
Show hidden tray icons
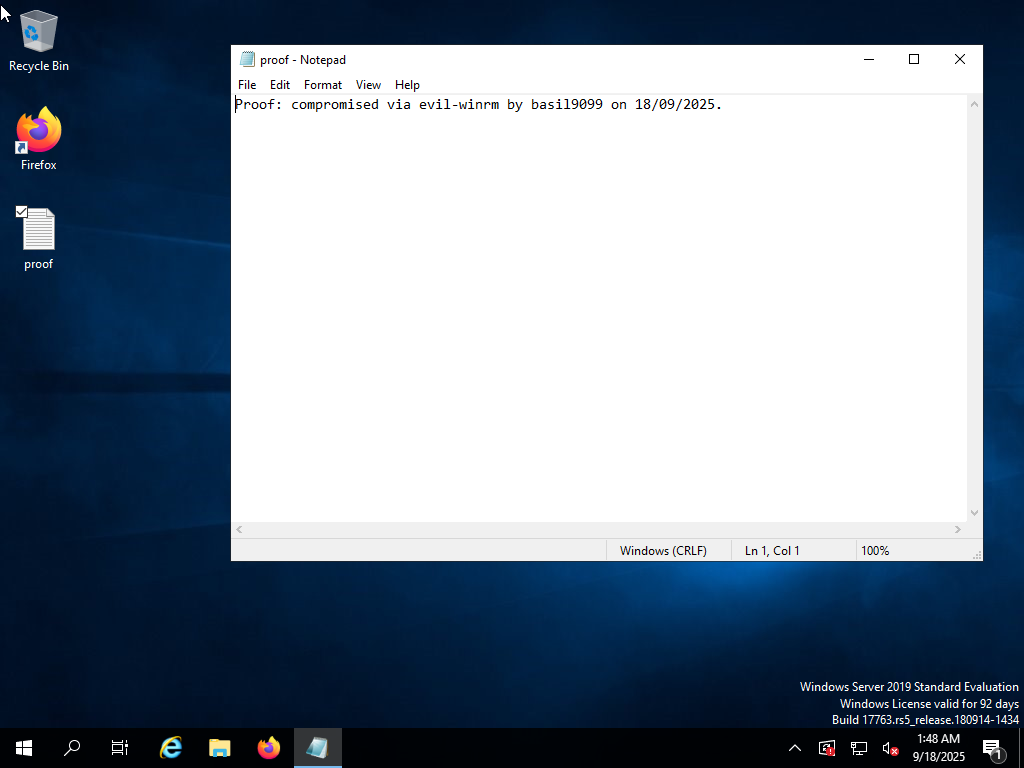(x=794, y=747)
